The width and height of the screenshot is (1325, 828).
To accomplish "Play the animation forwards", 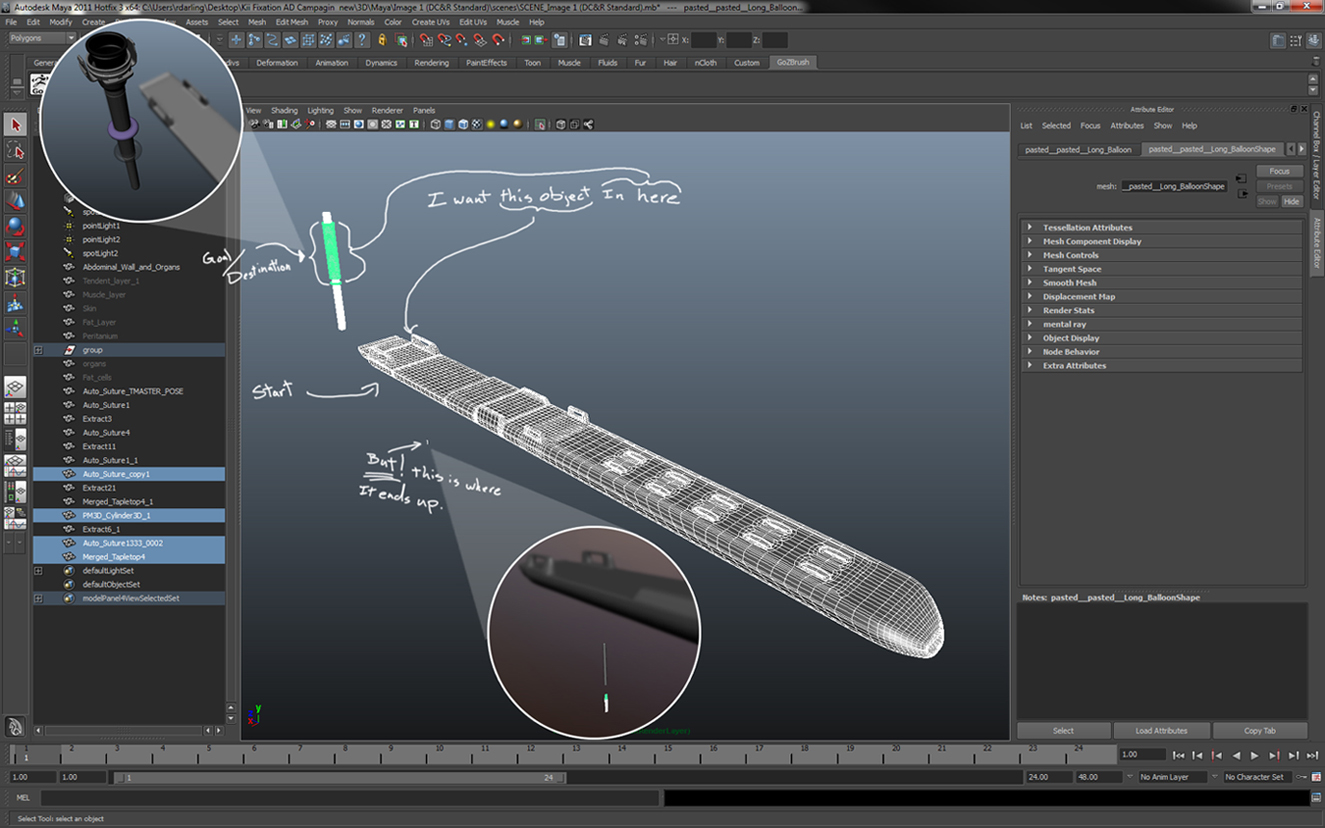I will (1255, 756).
